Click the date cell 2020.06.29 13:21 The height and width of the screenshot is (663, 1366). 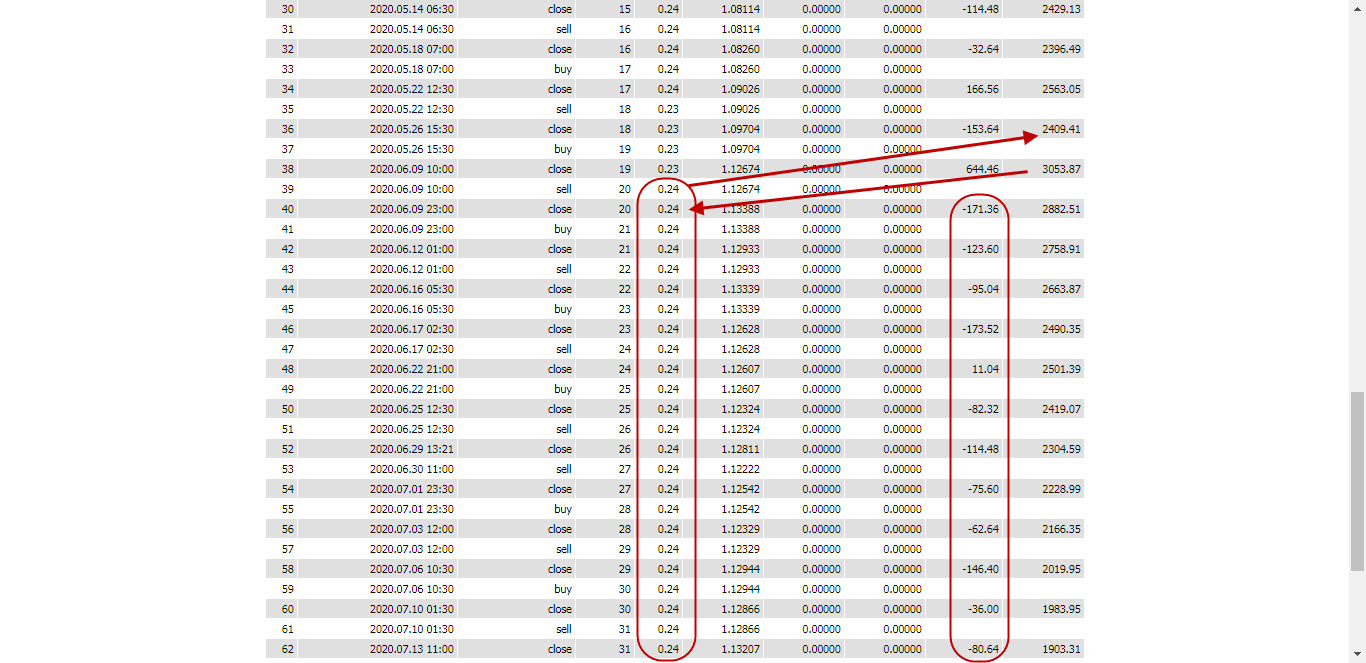[x=411, y=449]
